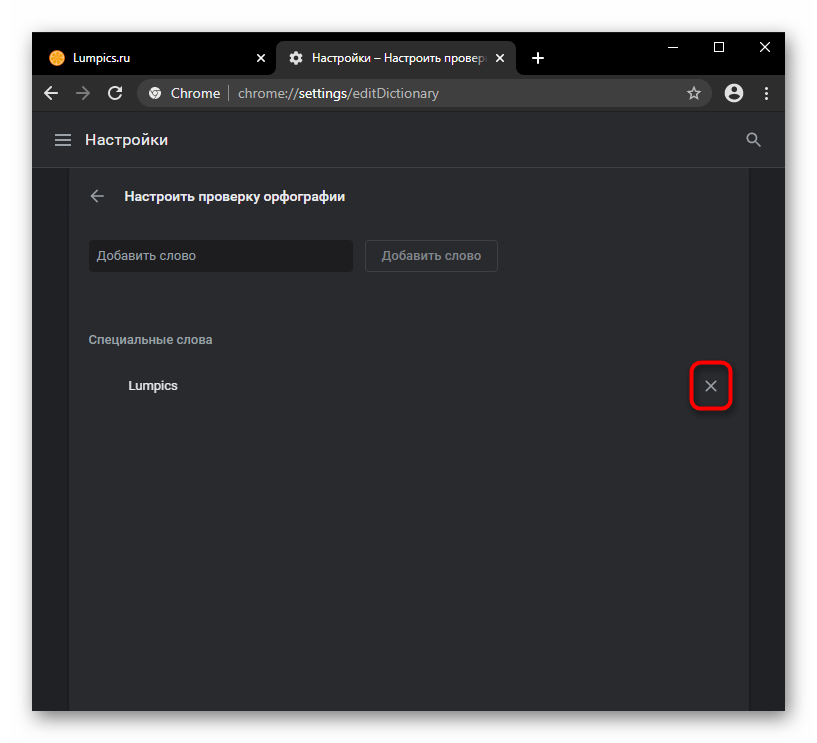This screenshot has height=743, width=817.
Task: Click the Добавить слово text field
Action: (220, 256)
